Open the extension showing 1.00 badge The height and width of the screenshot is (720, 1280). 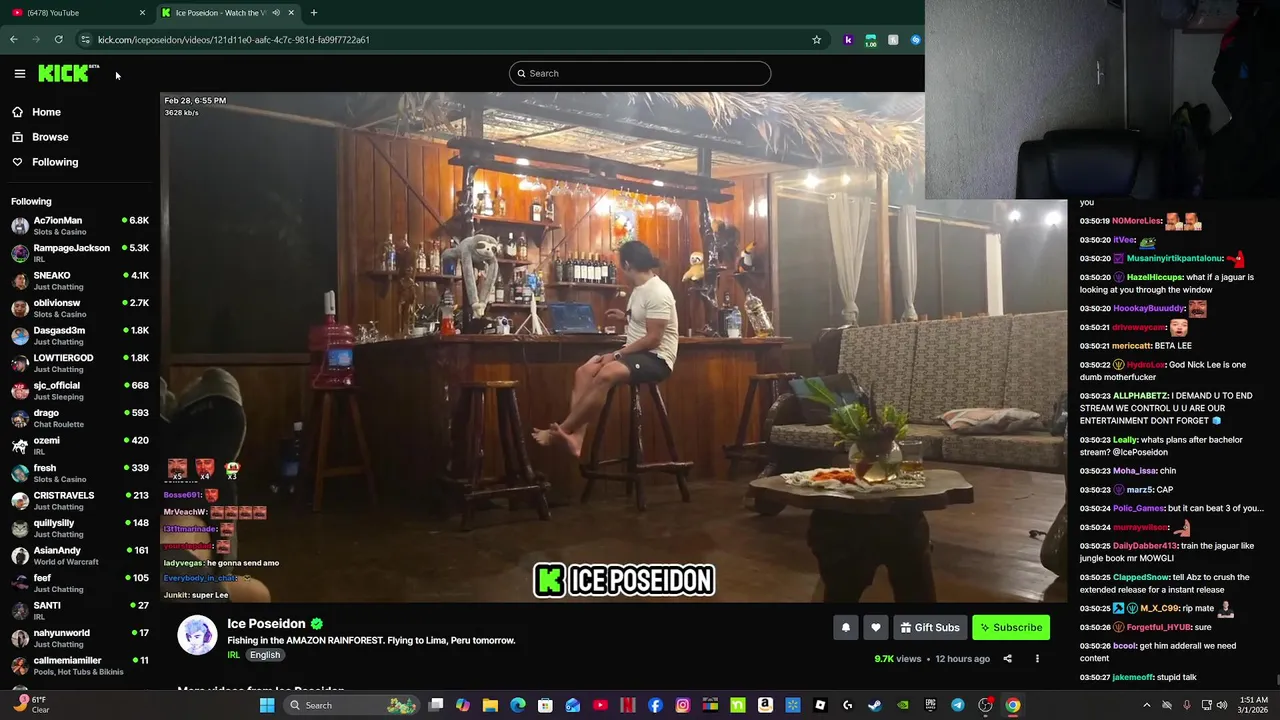[x=871, y=40]
